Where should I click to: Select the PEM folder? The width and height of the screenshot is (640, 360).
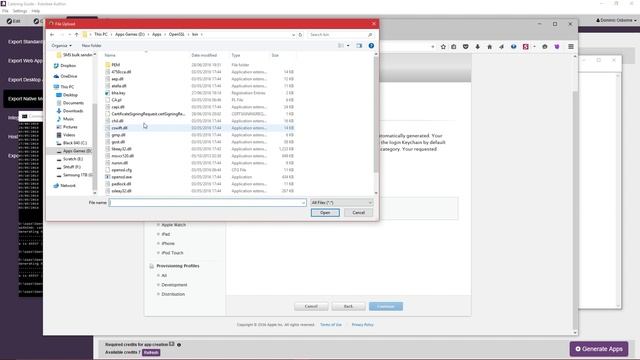click(116, 65)
